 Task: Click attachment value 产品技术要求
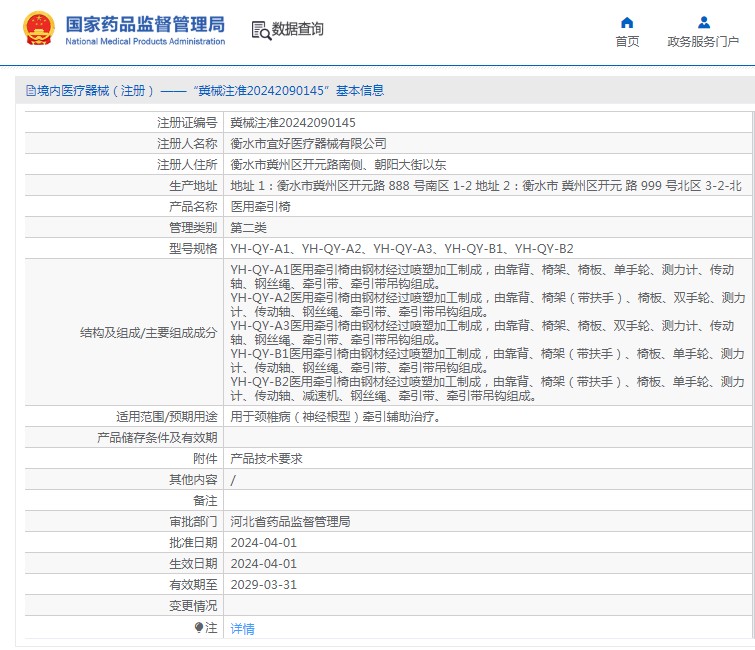pos(266,458)
